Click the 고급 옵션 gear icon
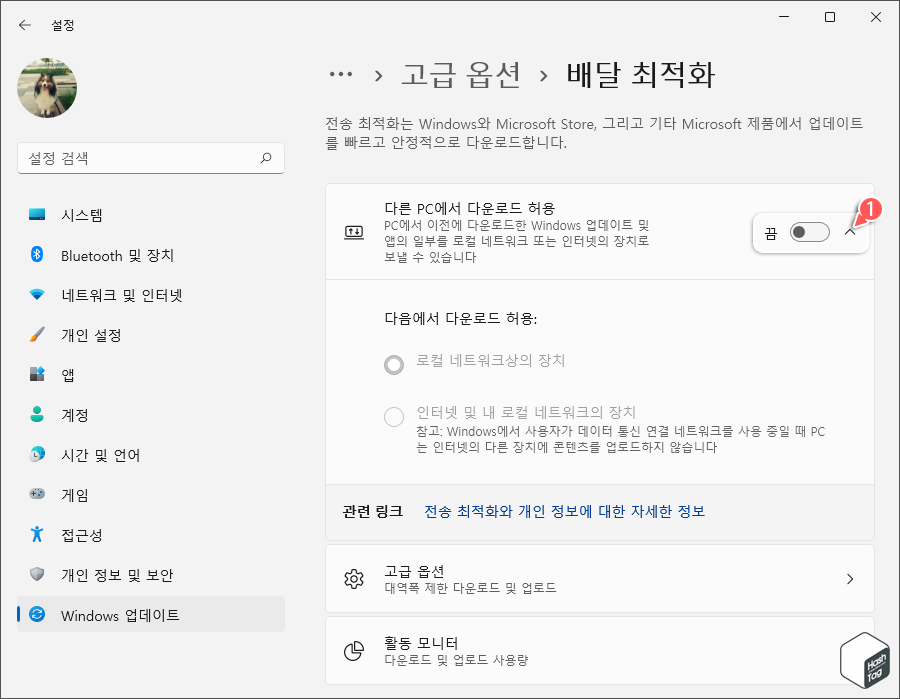 click(354, 579)
